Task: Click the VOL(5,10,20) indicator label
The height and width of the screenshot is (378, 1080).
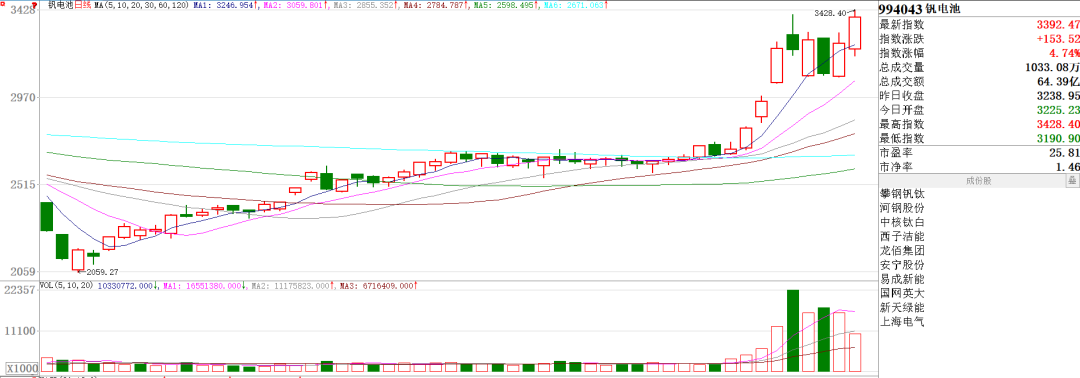Action: coord(68,285)
